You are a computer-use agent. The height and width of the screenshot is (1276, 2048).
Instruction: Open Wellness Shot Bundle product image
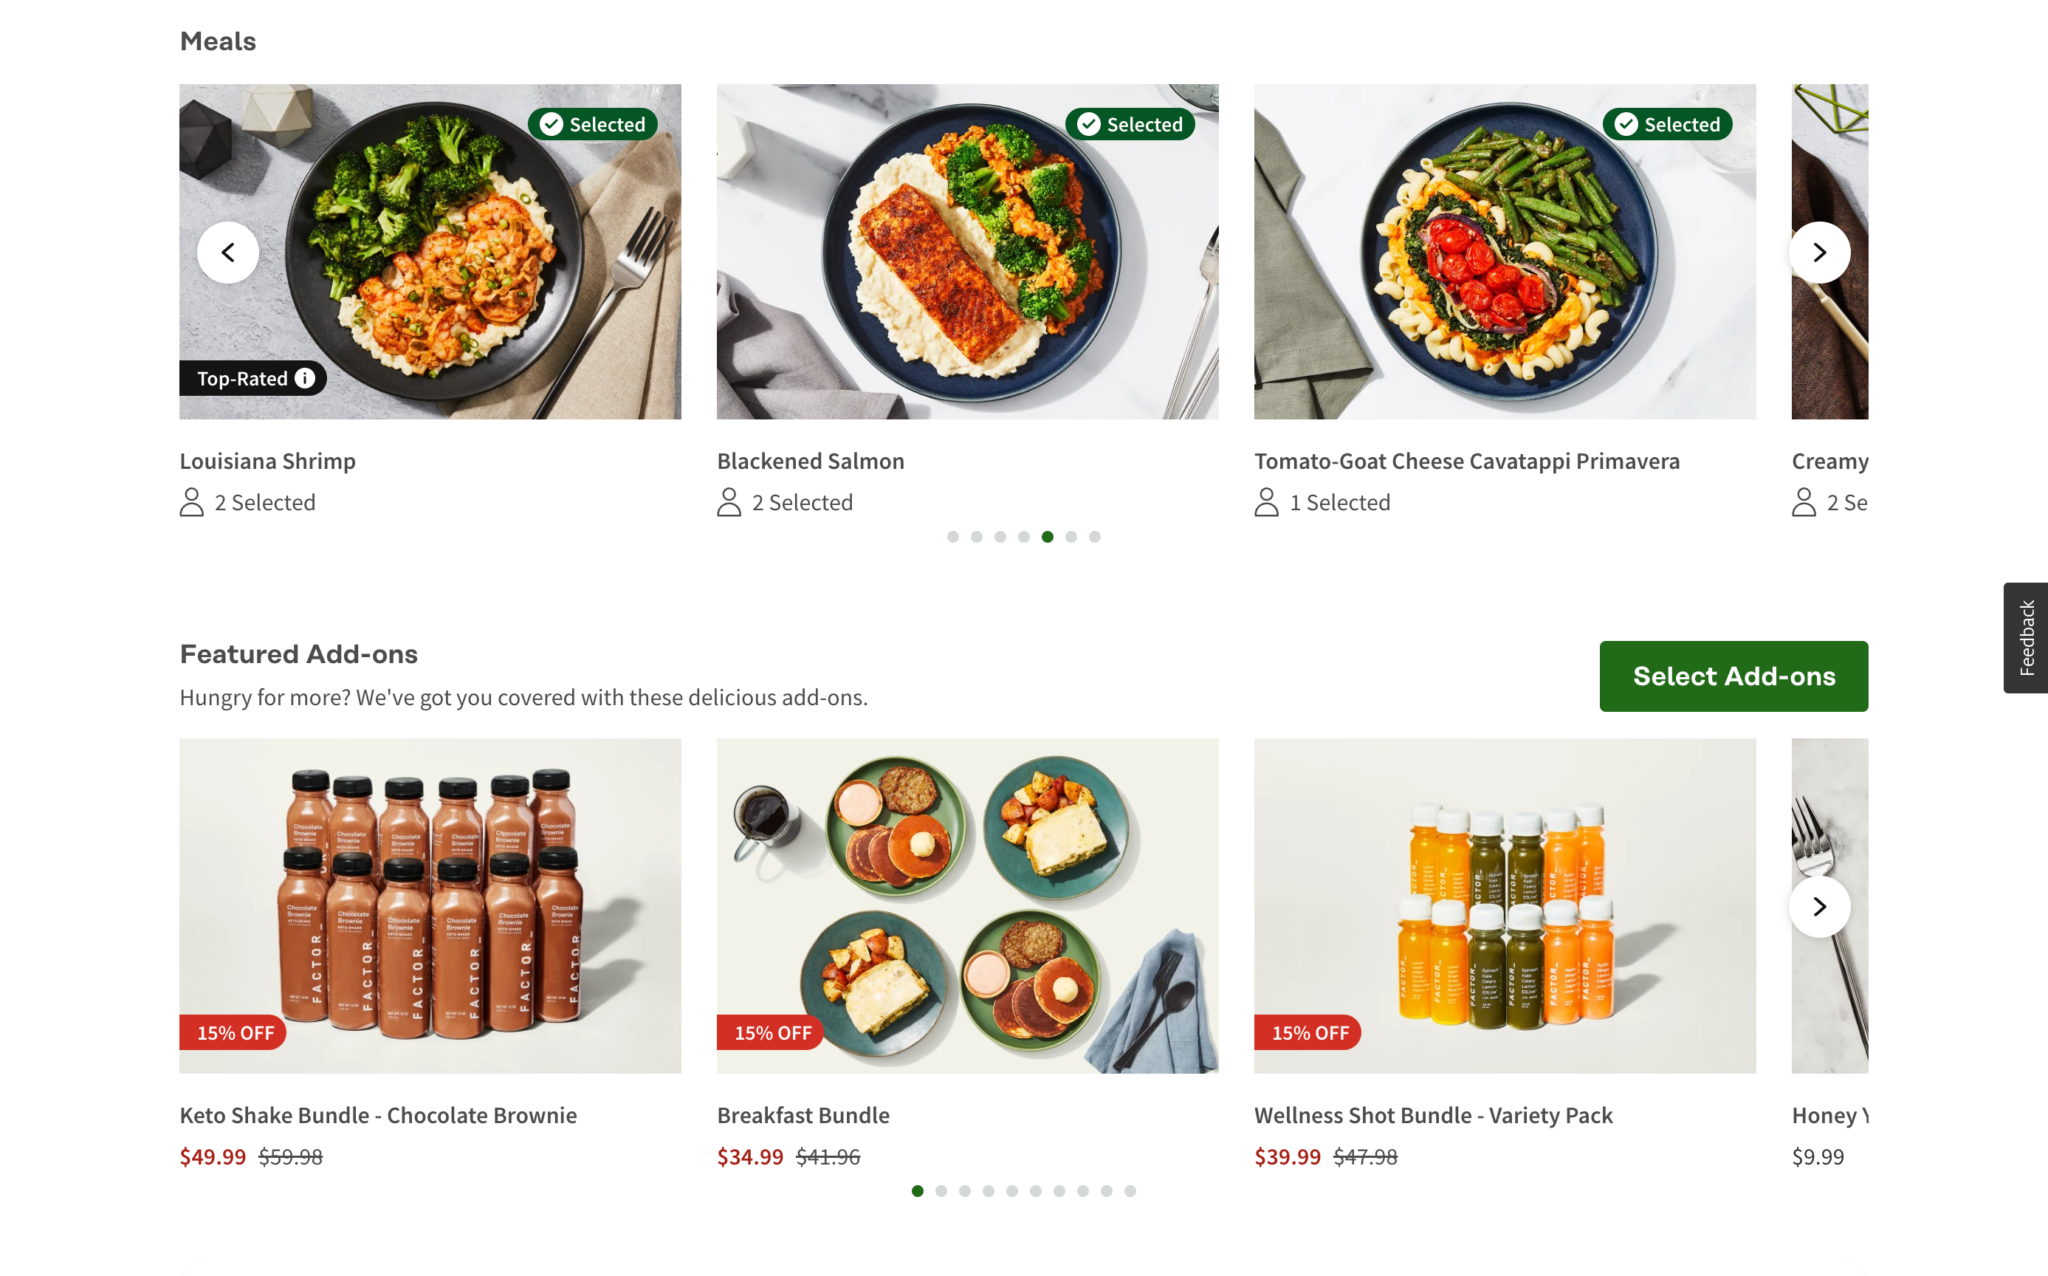(x=1505, y=906)
